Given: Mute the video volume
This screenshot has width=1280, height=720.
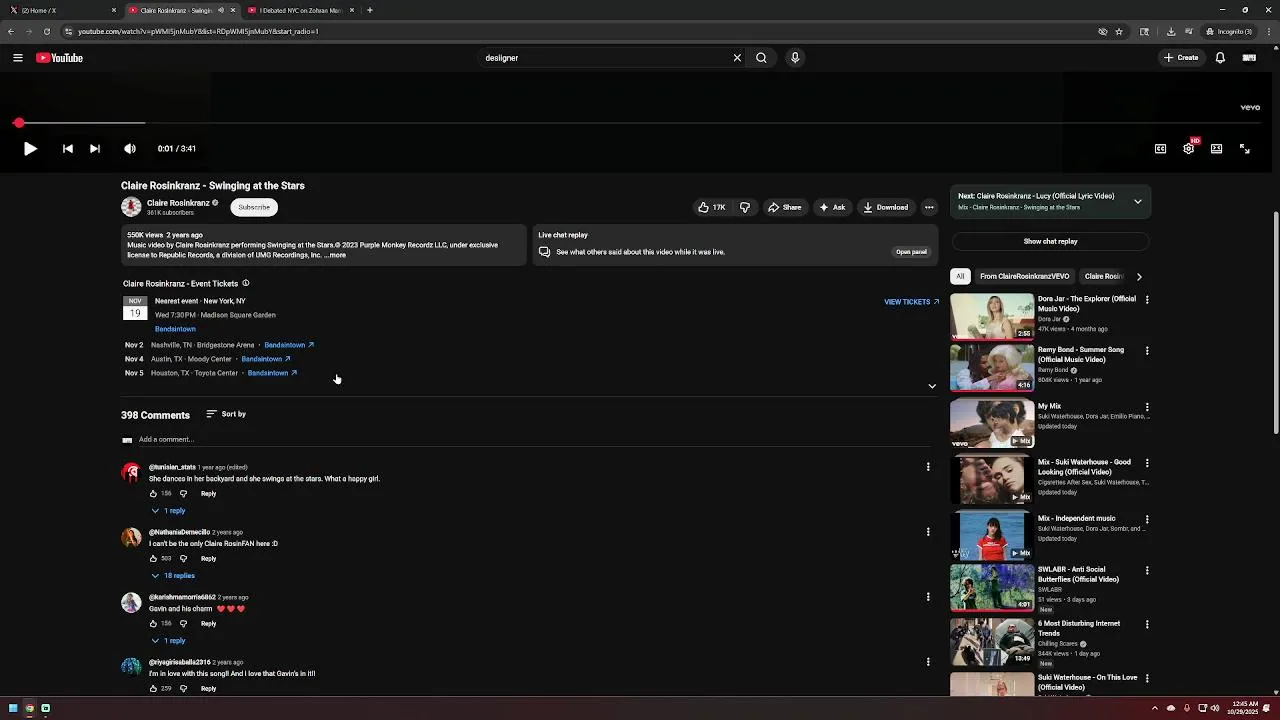Looking at the screenshot, I should coord(130,149).
